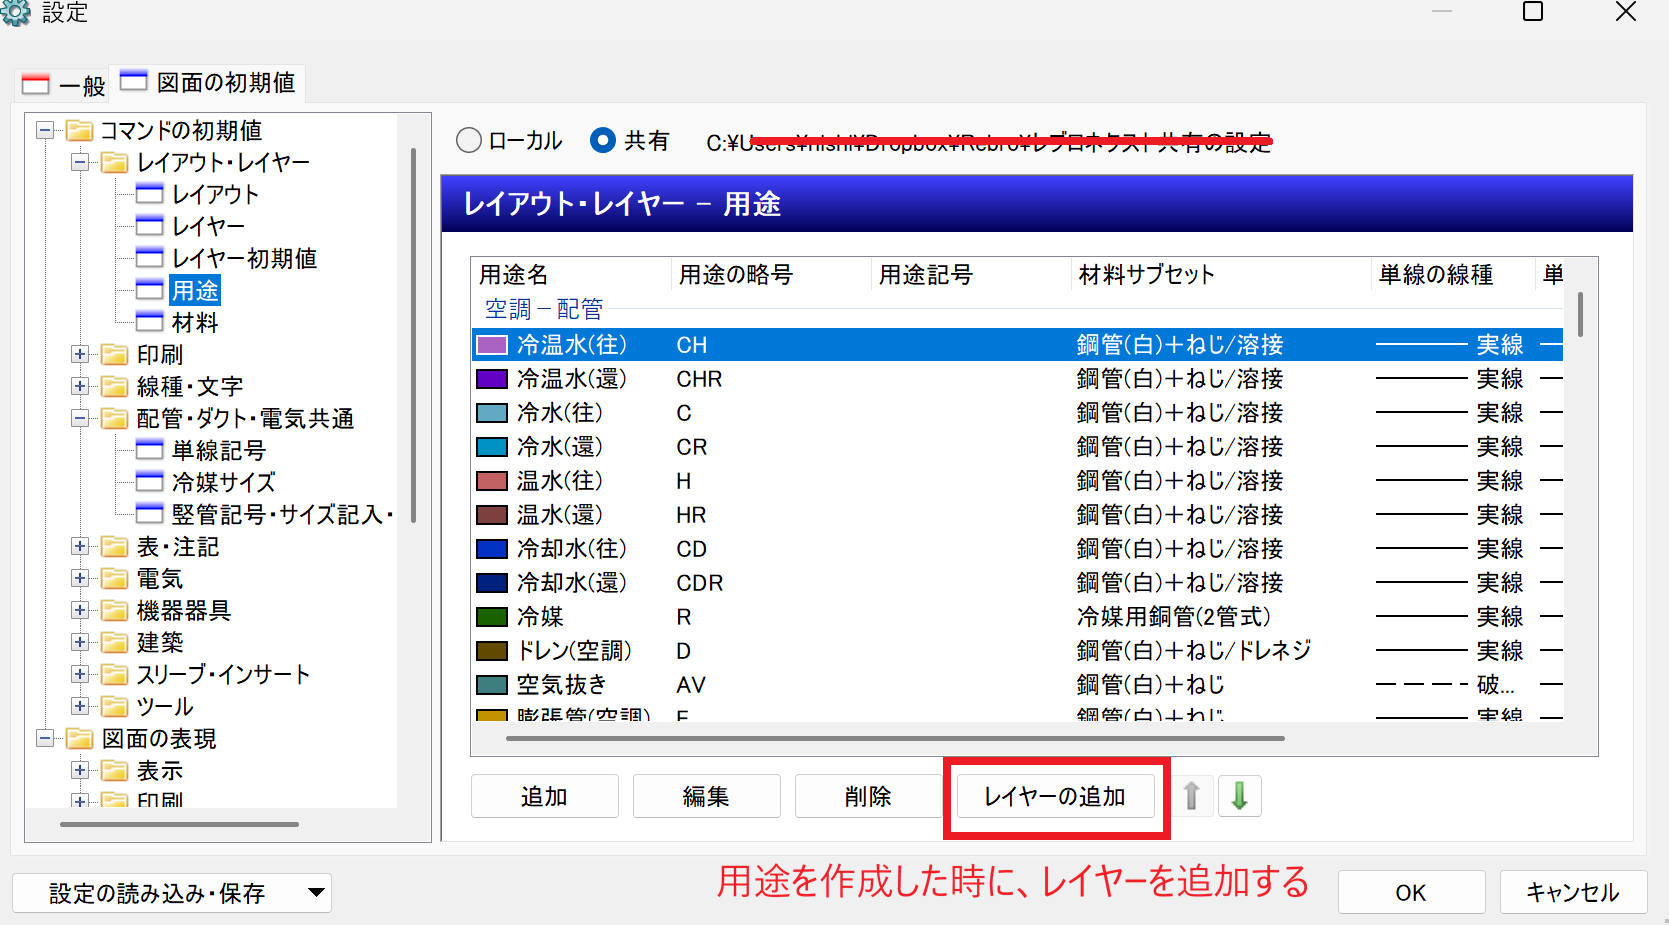Click the 電気 folder icon
The image size is (1669, 925).
[x=115, y=578]
